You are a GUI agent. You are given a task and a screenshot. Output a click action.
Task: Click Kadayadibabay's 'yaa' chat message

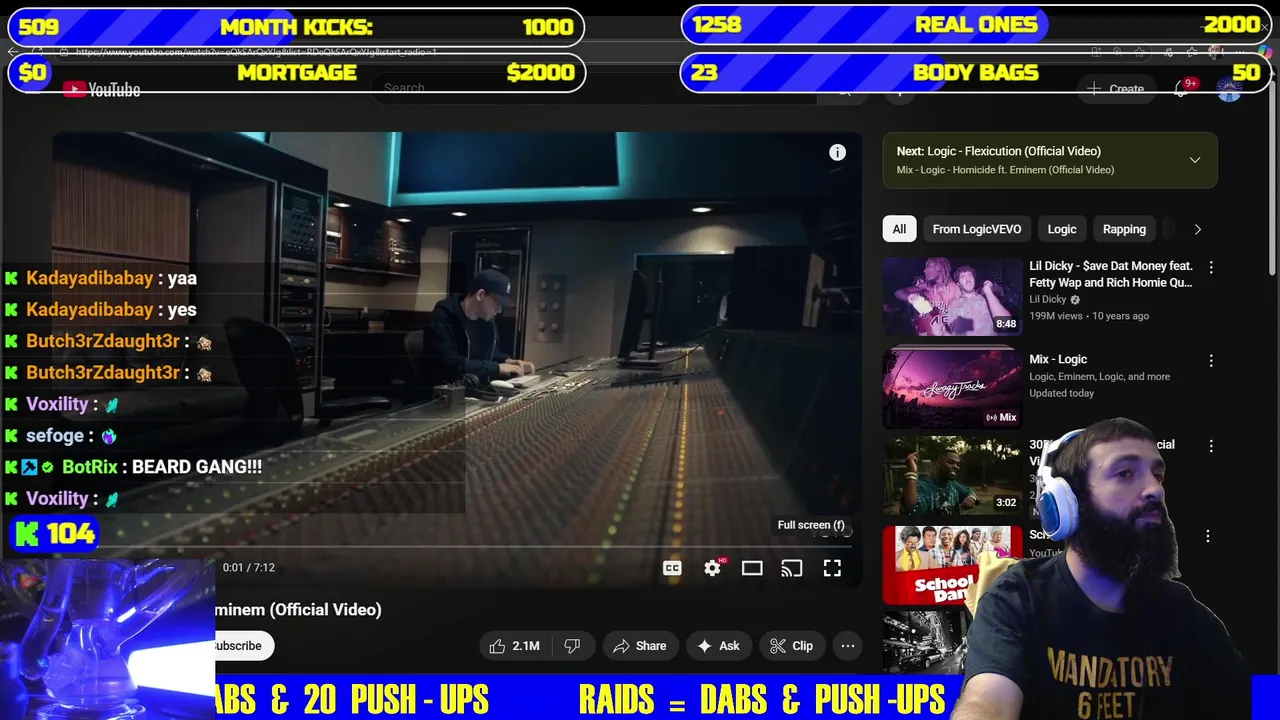181,278
